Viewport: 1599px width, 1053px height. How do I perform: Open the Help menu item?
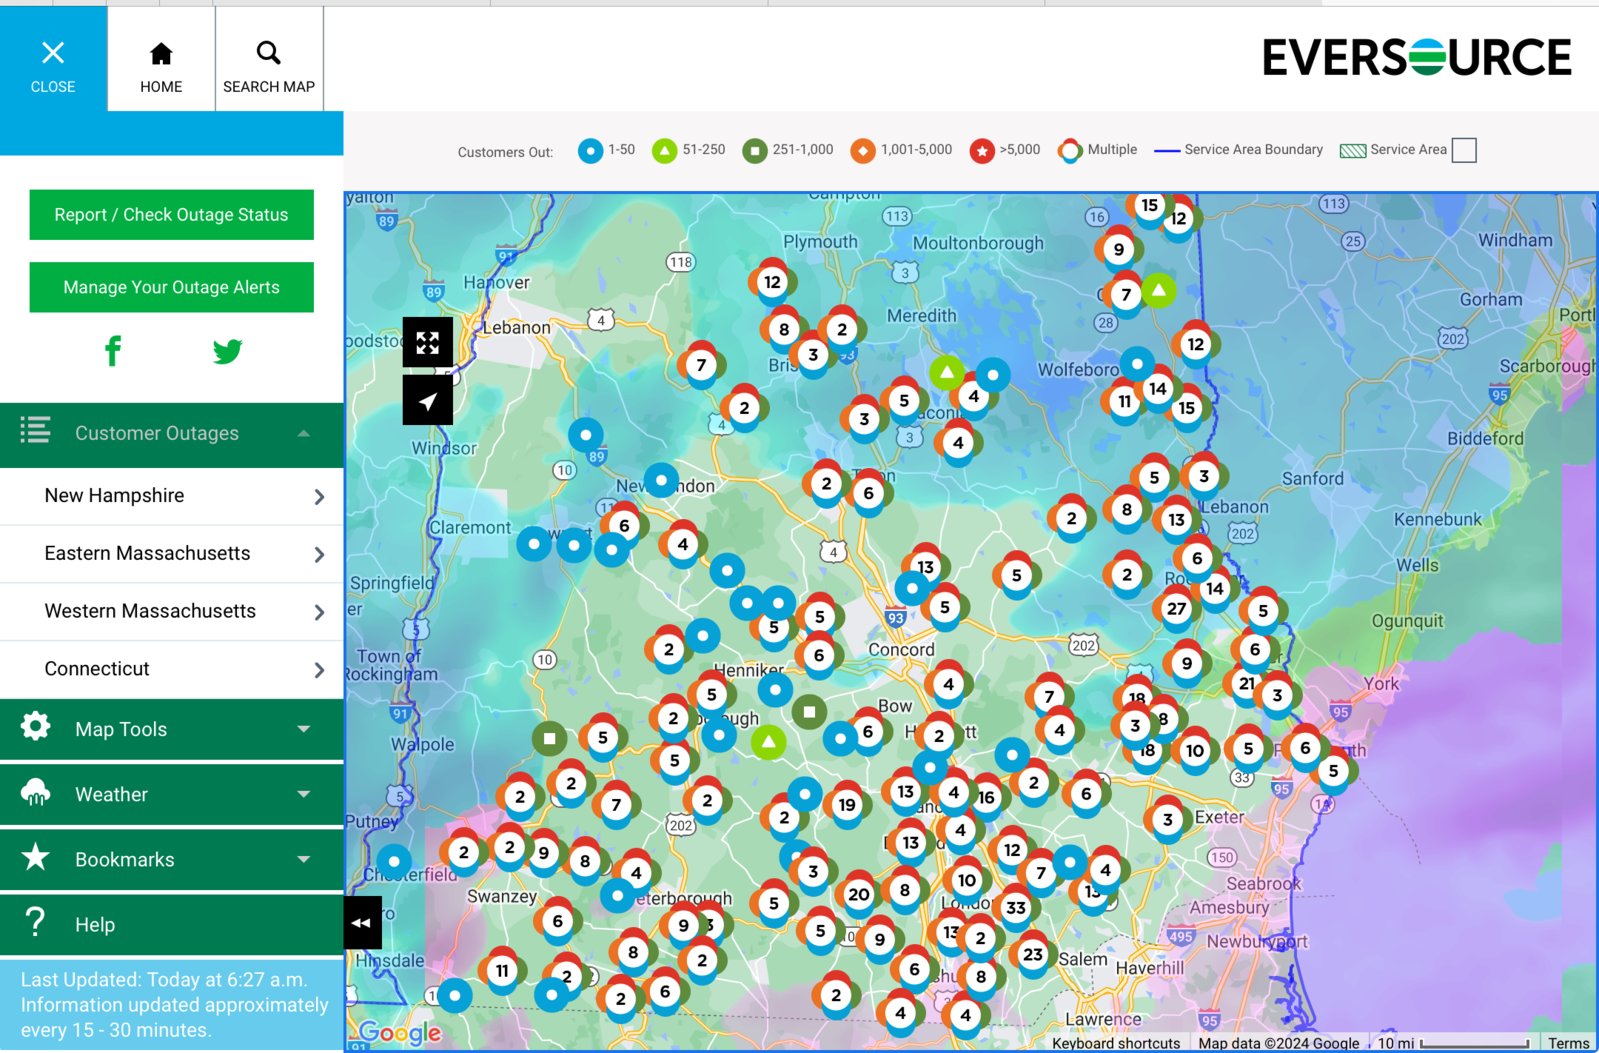[x=172, y=925]
